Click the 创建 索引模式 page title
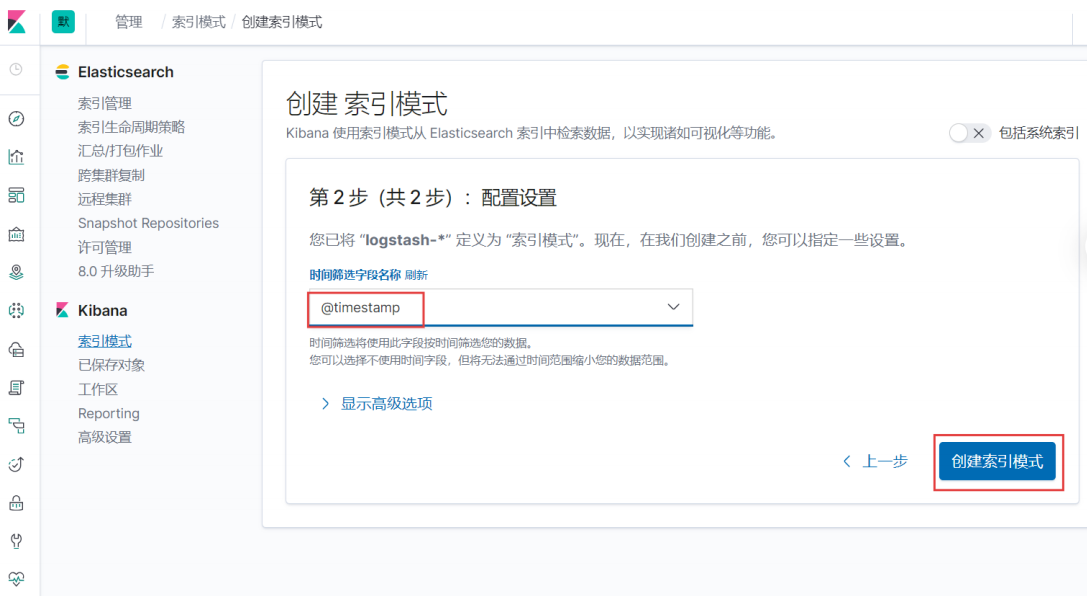 tap(366, 104)
